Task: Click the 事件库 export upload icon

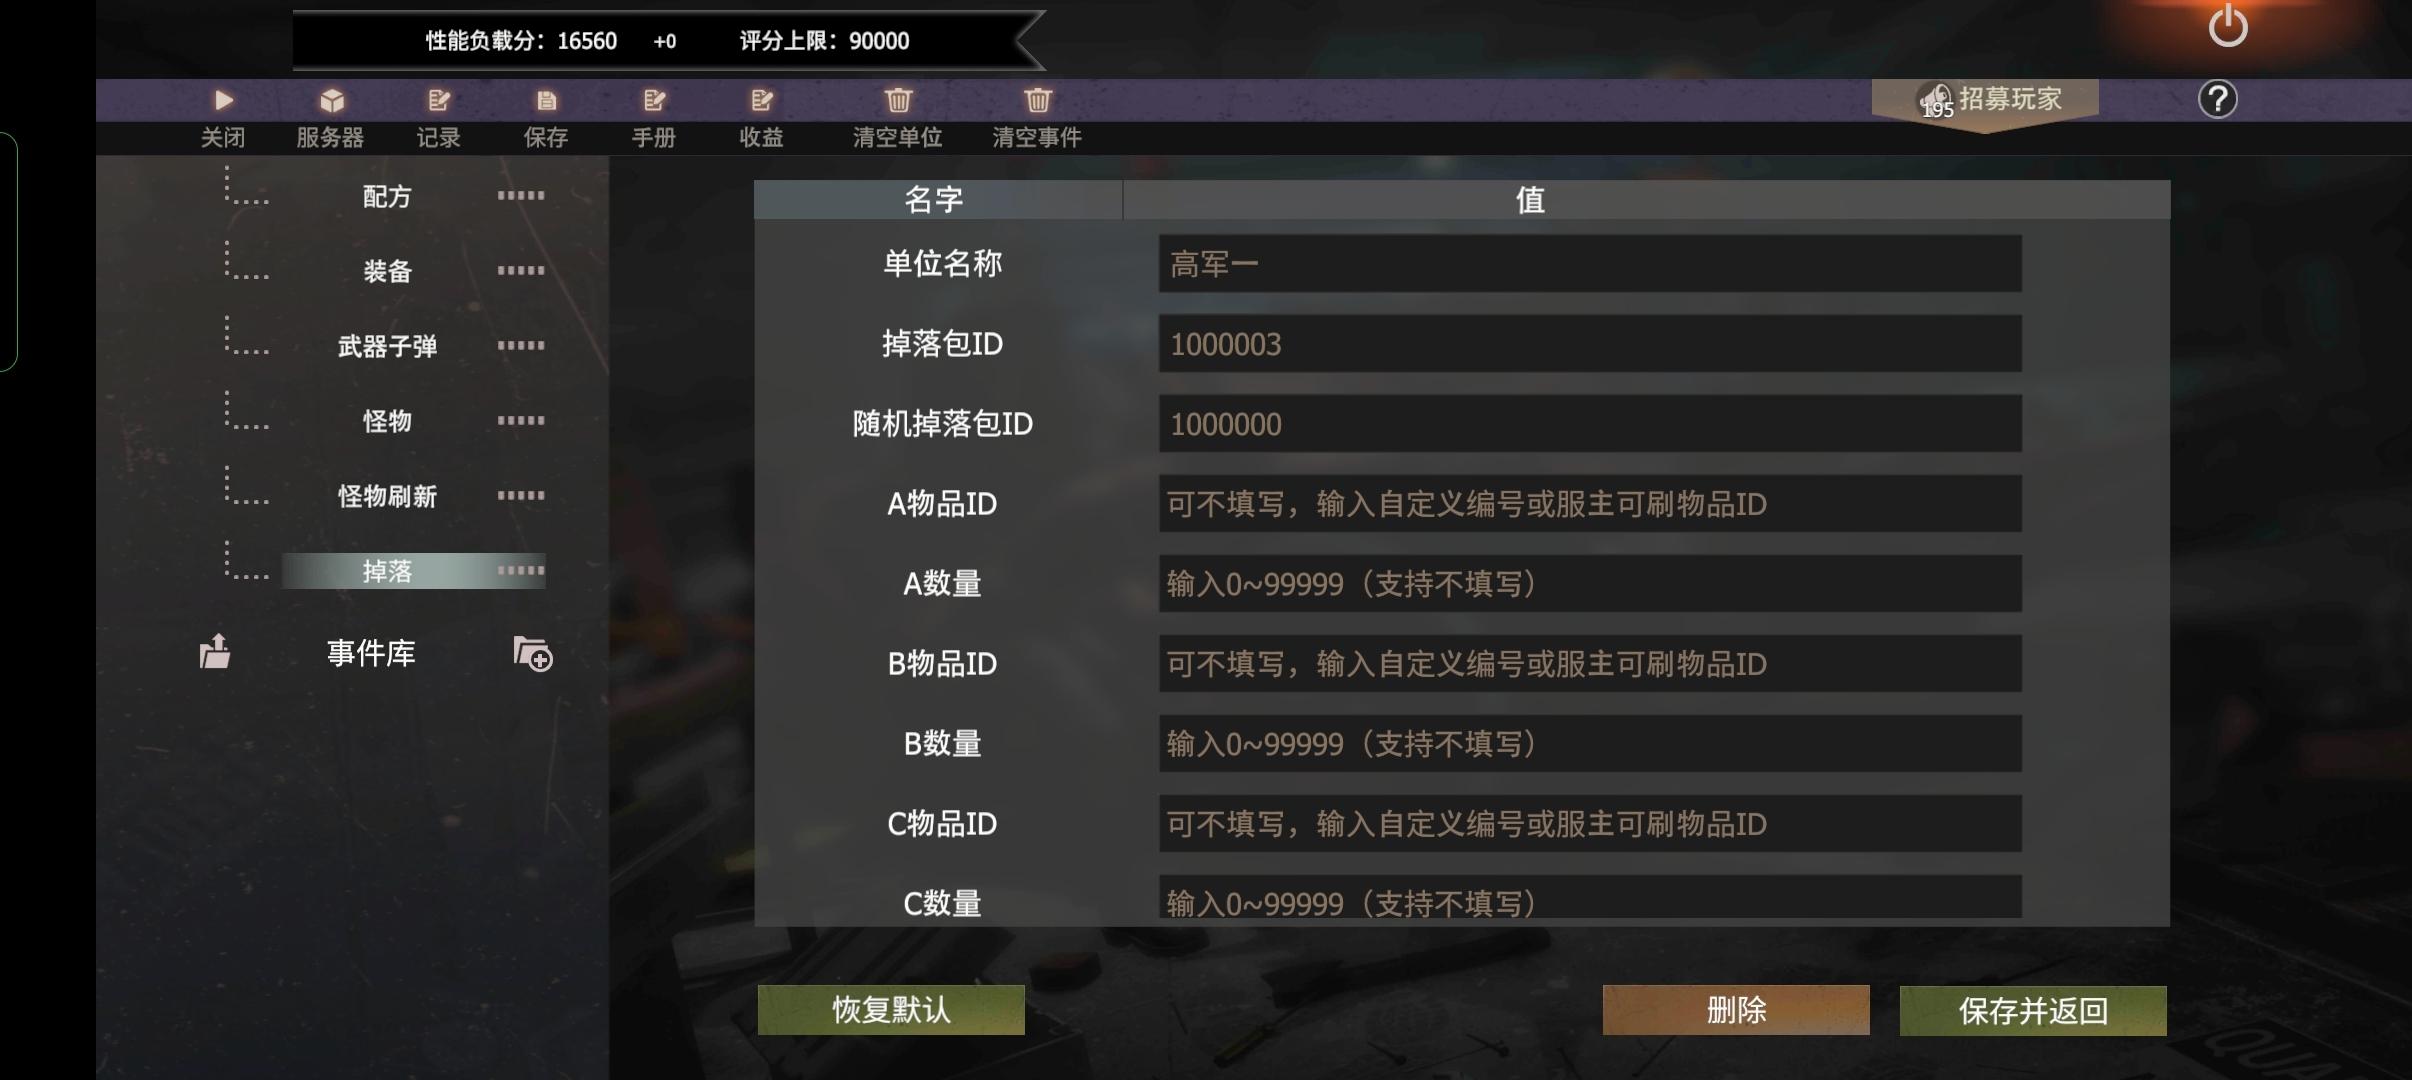Action: click(x=215, y=652)
